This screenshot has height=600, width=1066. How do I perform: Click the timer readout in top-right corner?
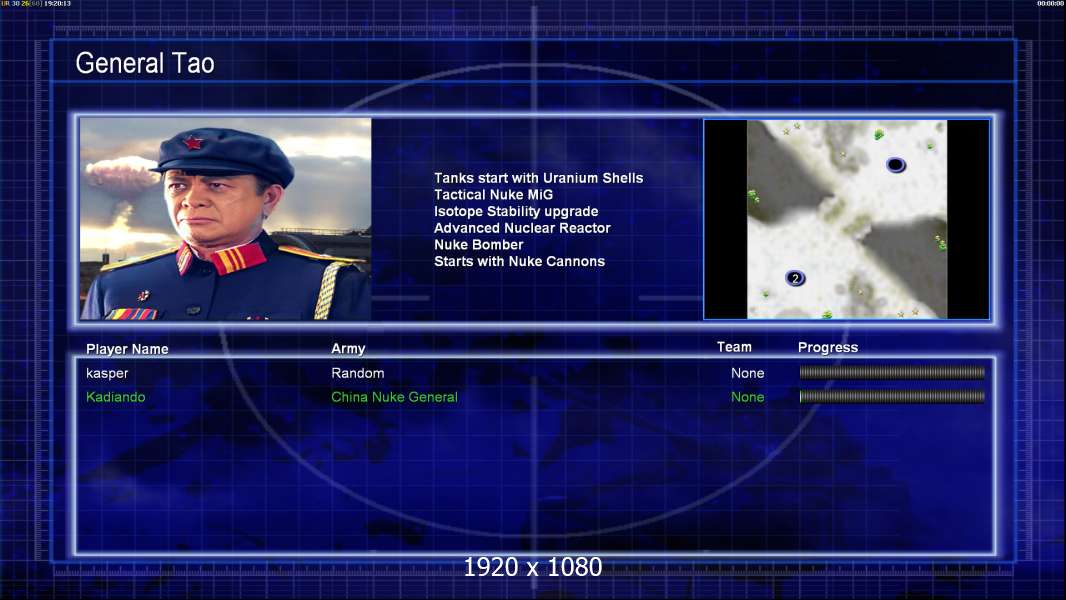(x=1050, y=3)
